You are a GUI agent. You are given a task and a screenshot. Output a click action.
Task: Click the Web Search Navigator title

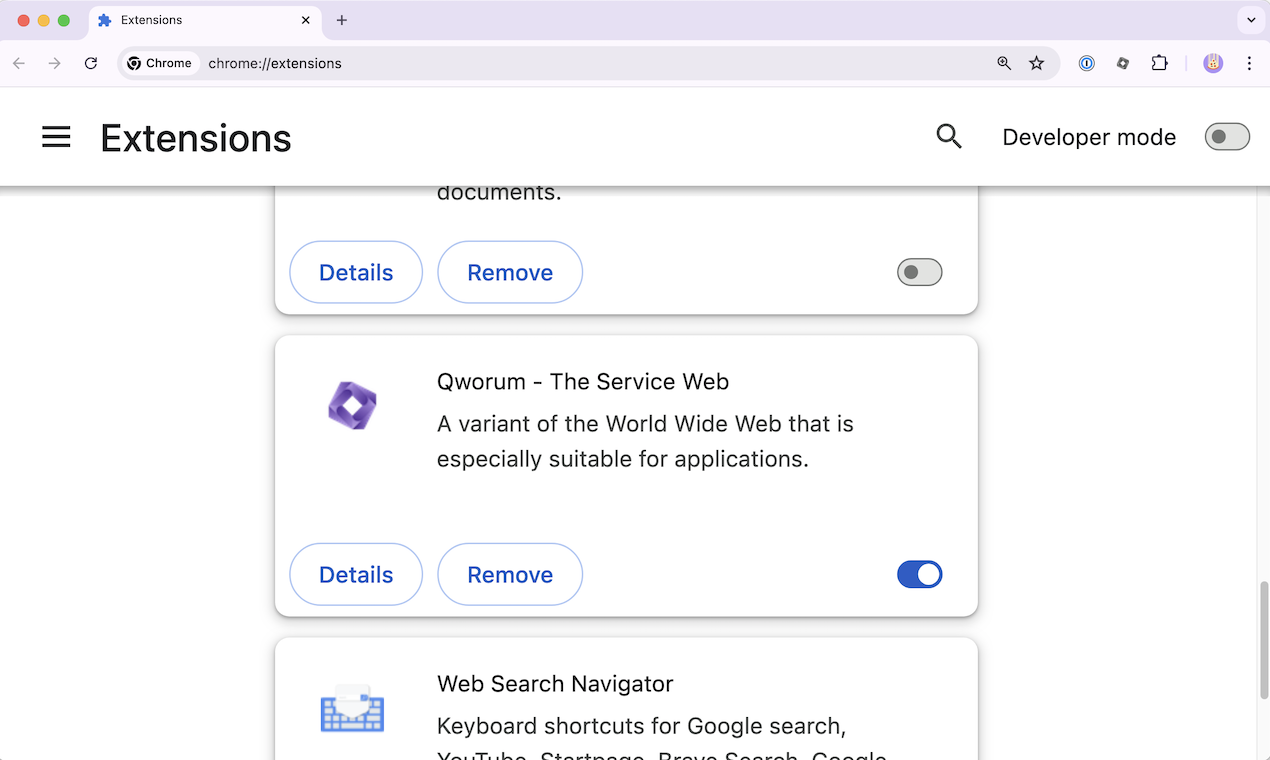tap(555, 684)
